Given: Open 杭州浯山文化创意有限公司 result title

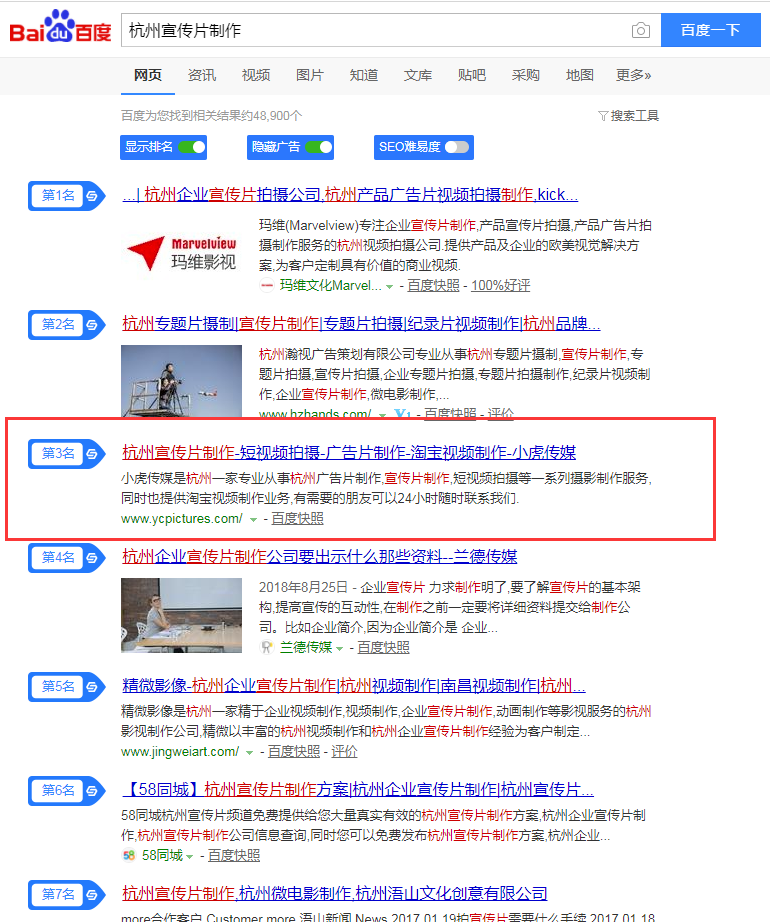Looking at the screenshot, I should pyautogui.click(x=334, y=893).
